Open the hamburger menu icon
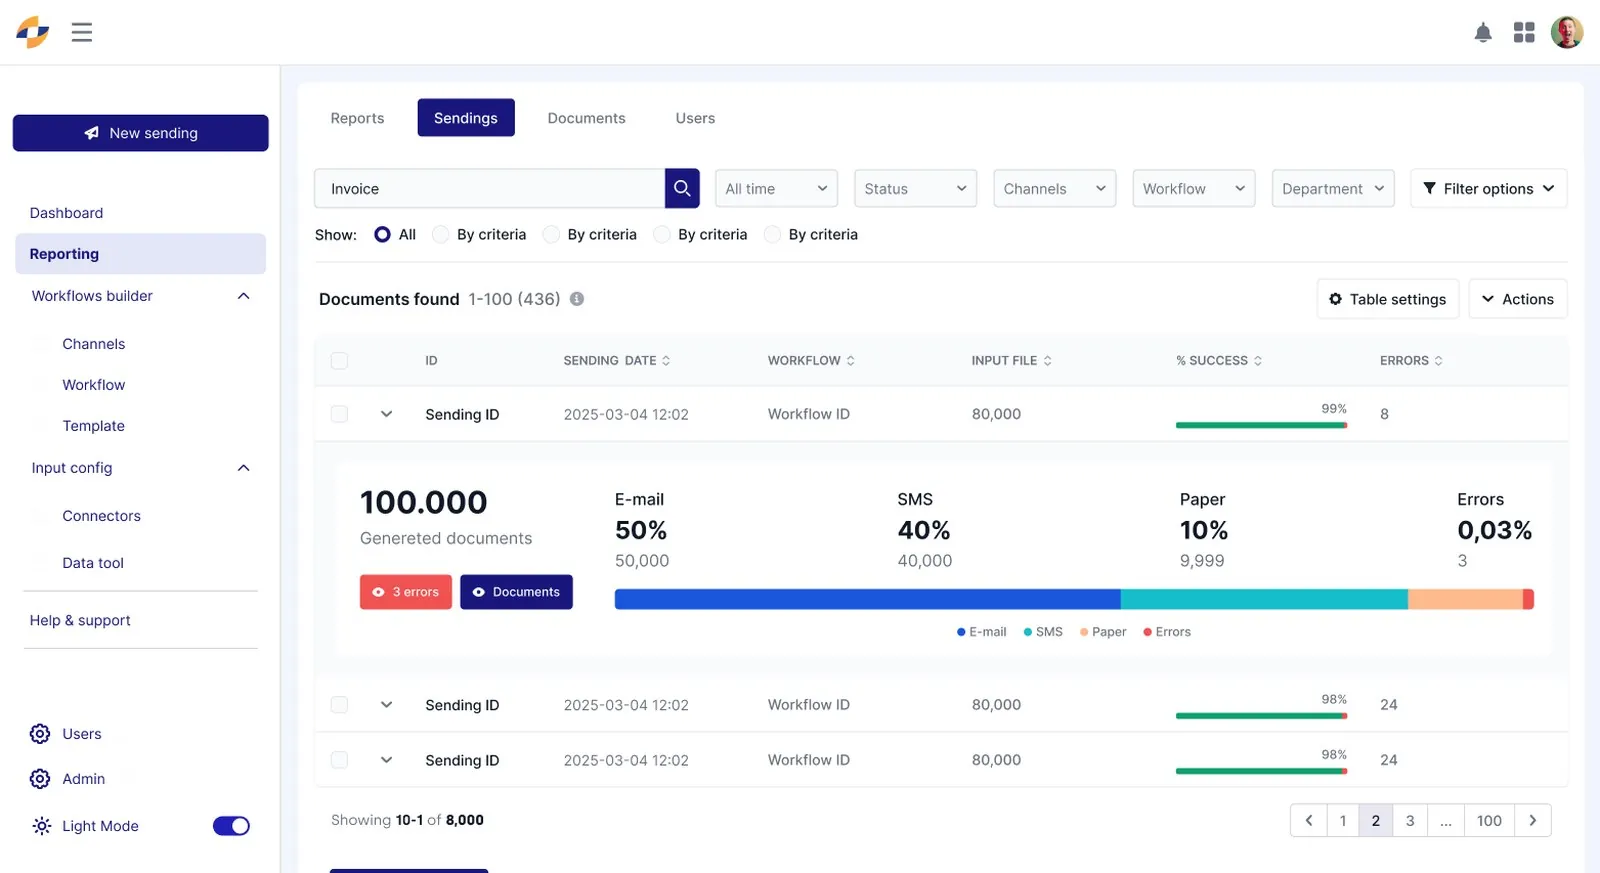 coord(82,32)
